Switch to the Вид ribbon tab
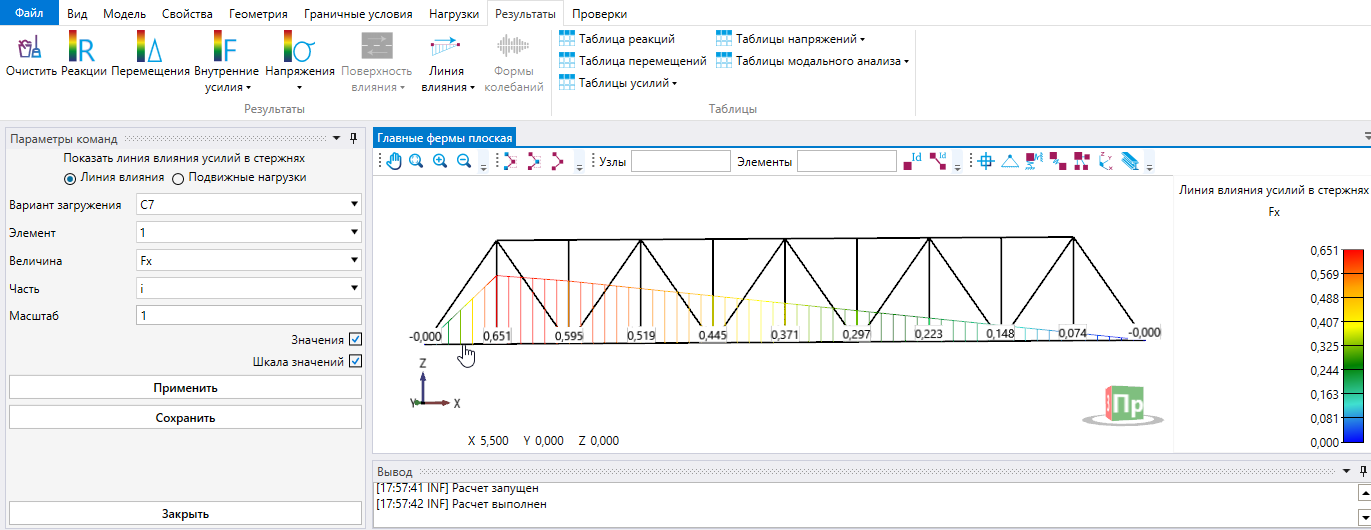 pyautogui.click(x=77, y=14)
